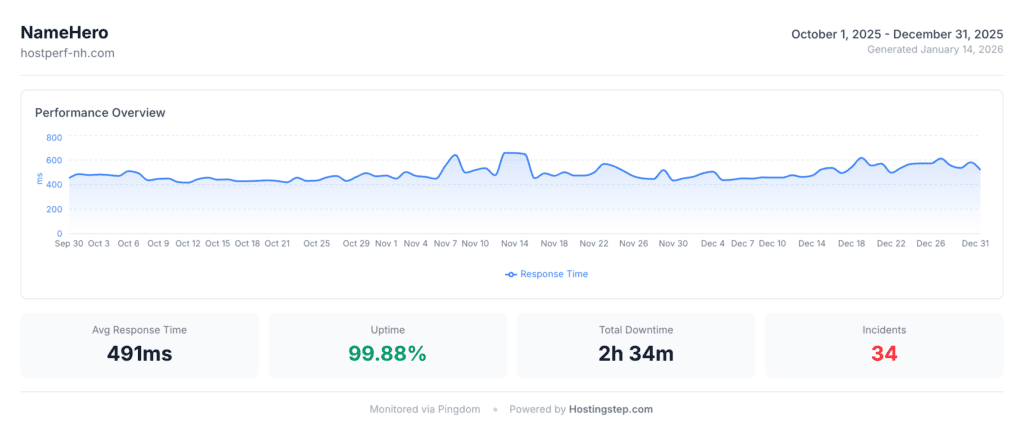Select the NameHero report title

[x=64, y=32]
